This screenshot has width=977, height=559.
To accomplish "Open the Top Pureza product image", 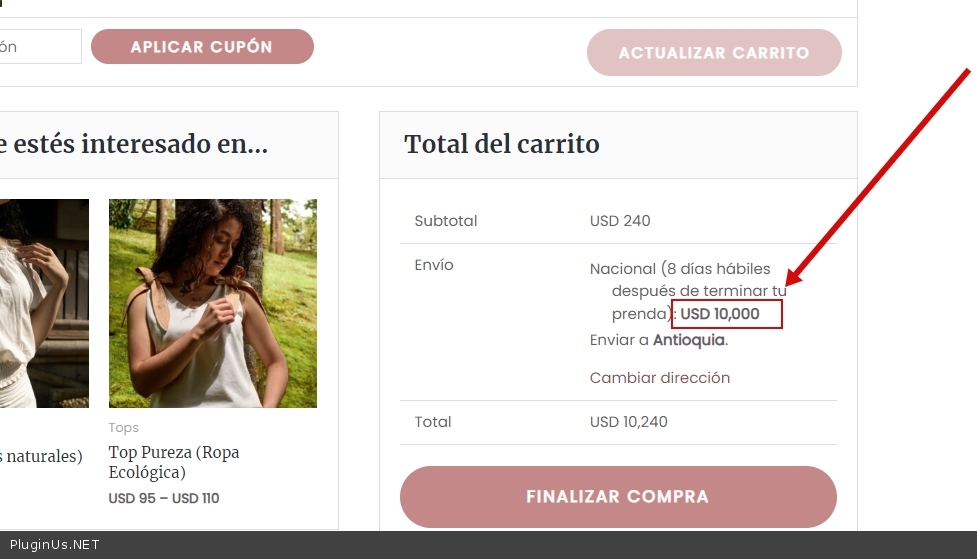I will (x=212, y=303).
